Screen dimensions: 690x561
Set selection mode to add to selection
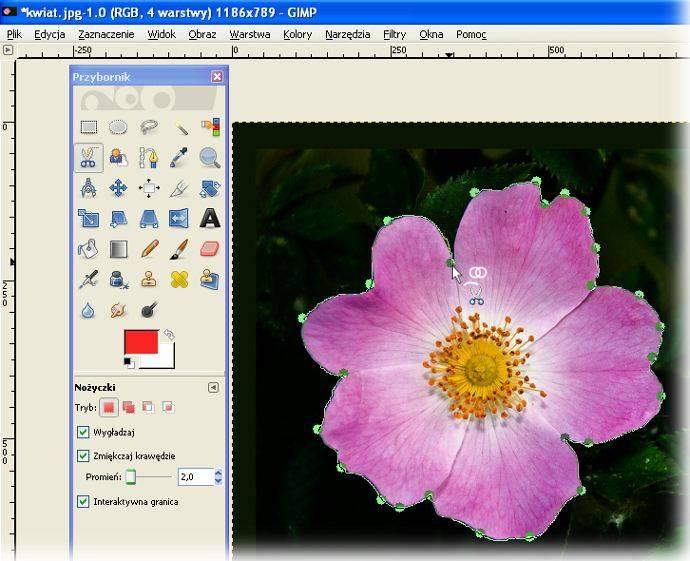[x=128, y=407]
